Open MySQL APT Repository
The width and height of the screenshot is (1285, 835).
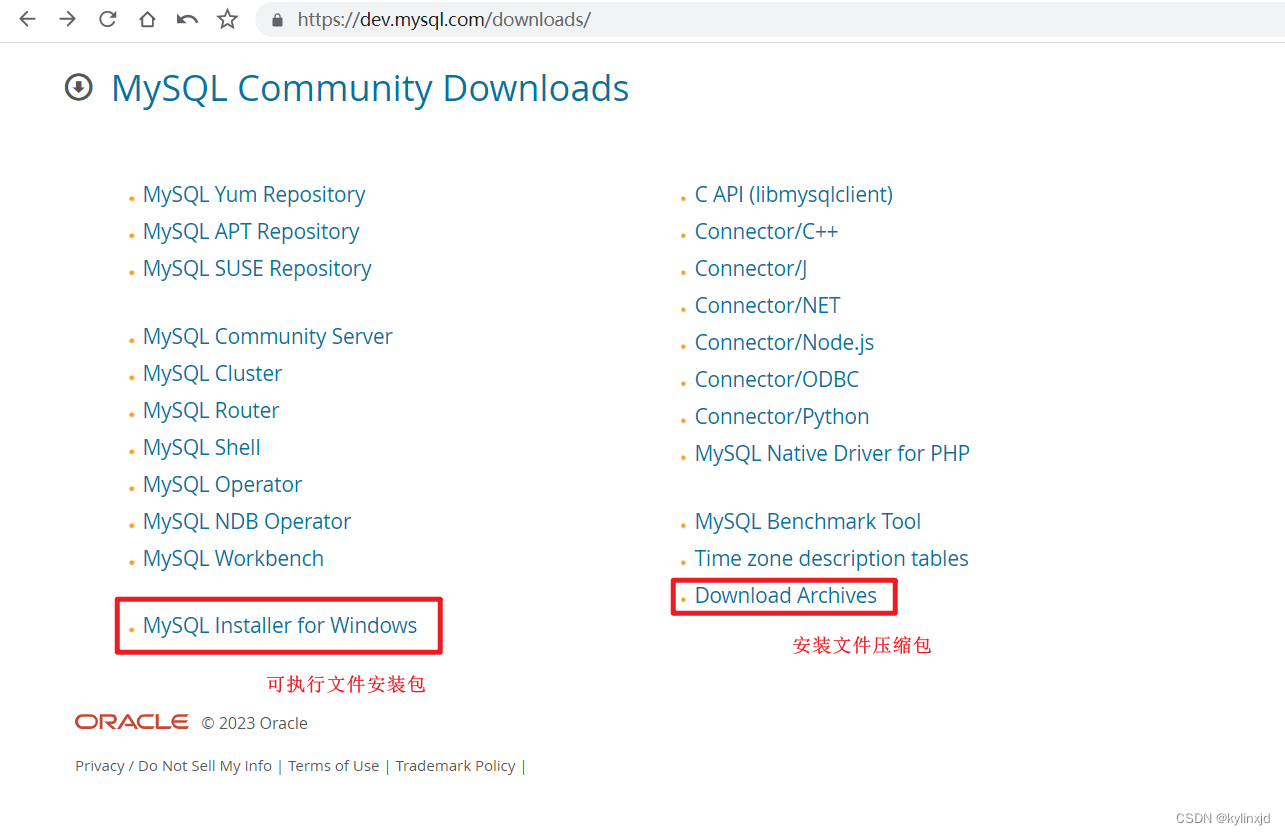pos(251,231)
